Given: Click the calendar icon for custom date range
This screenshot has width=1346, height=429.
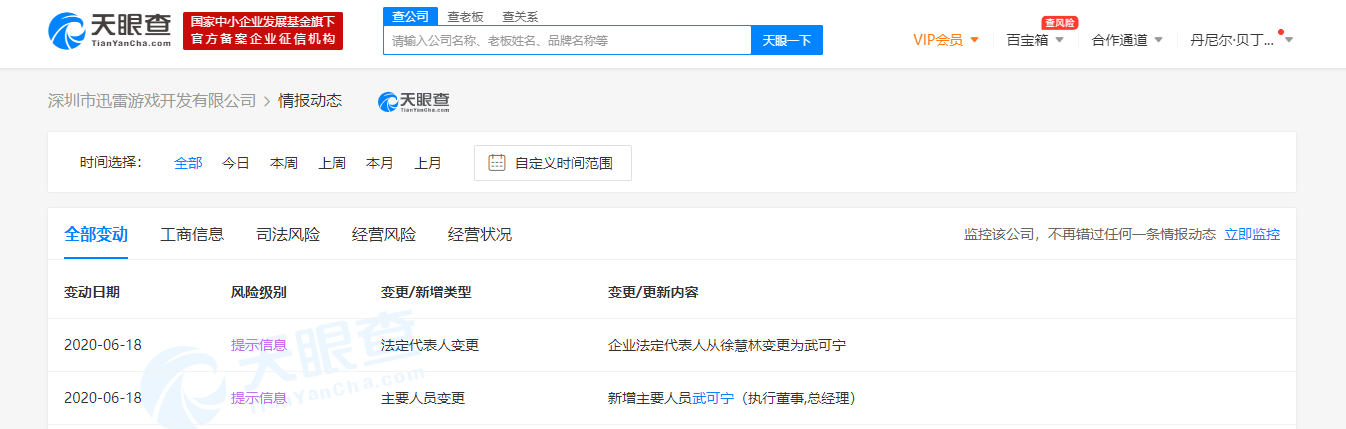Looking at the screenshot, I should pyautogui.click(x=496, y=163).
